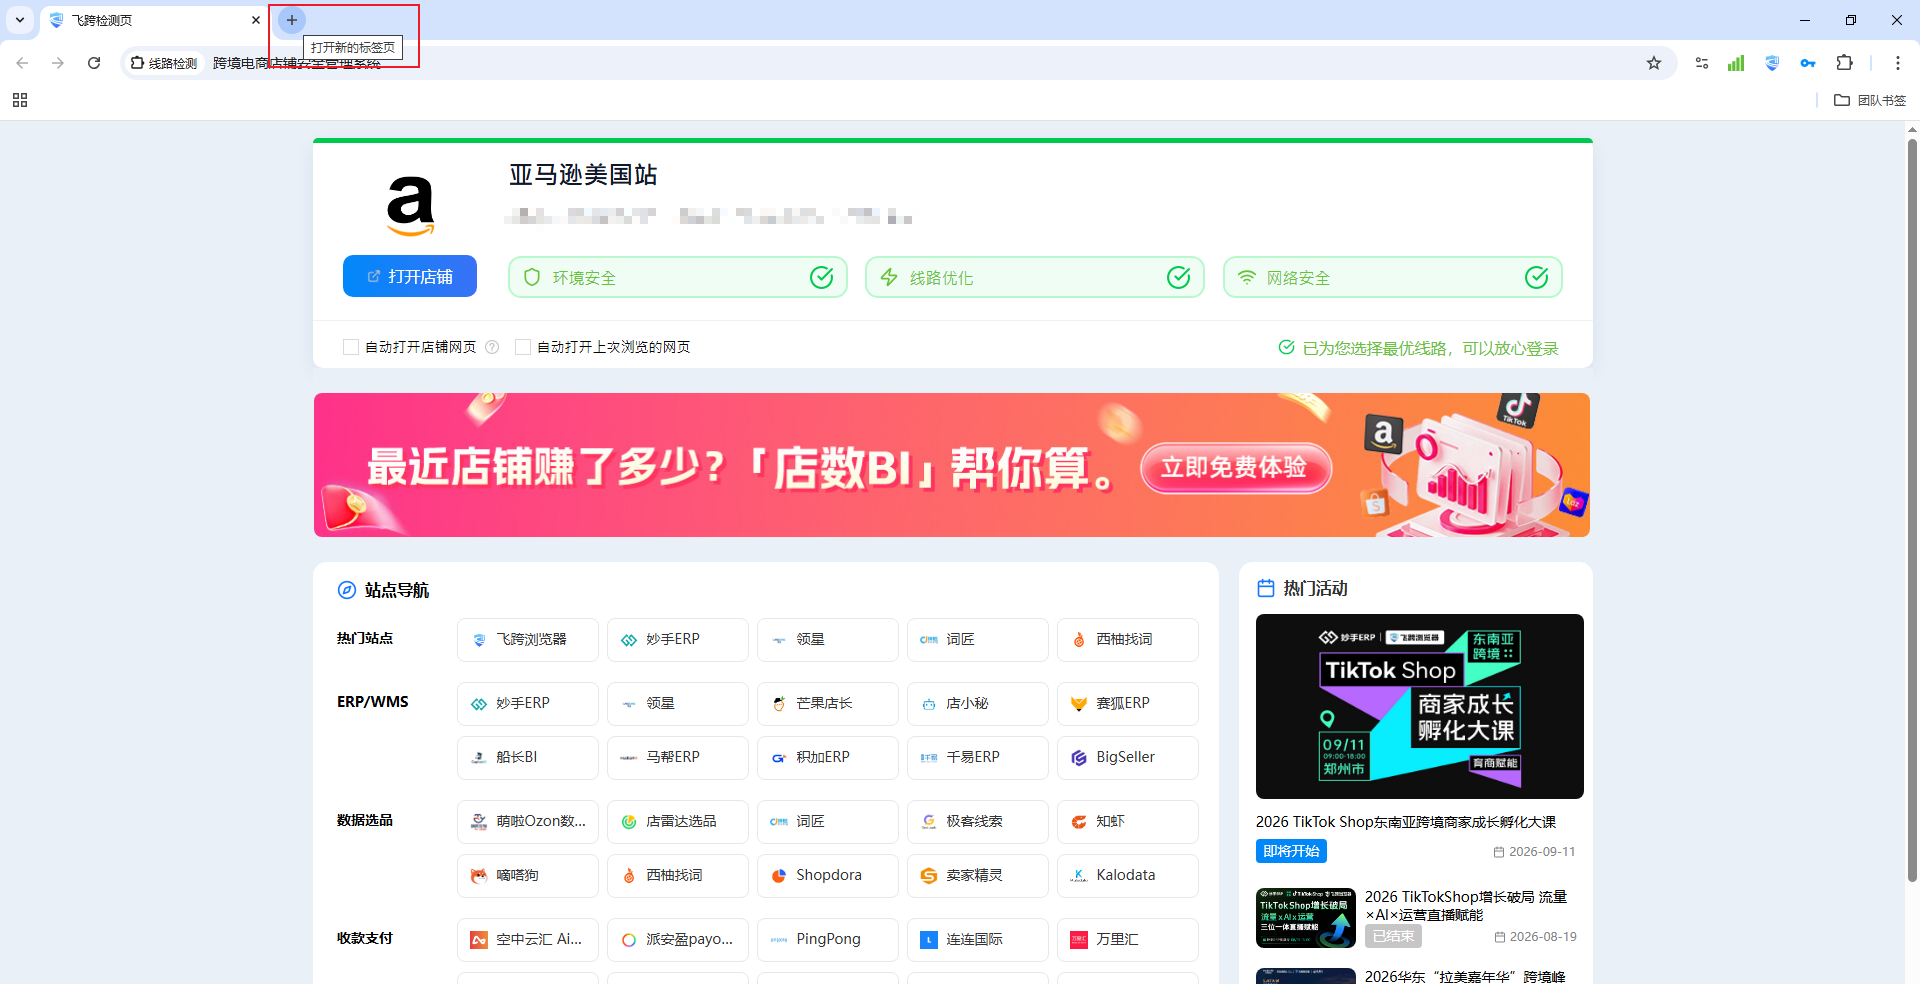Click the 环境安全 status box
Viewport: 1920px width, 984px height.
pos(678,277)
